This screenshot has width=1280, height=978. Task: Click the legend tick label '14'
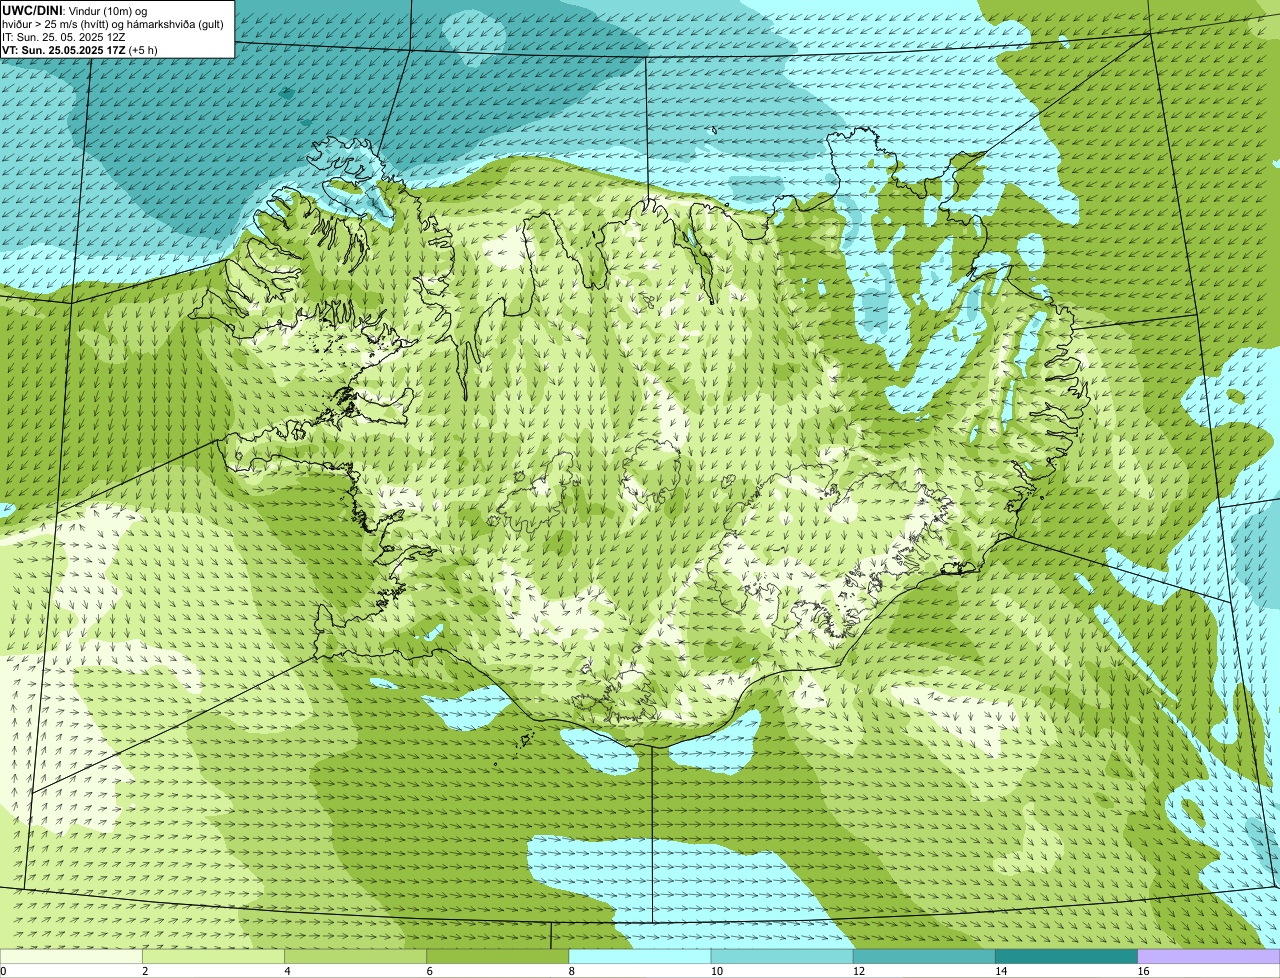(x=1000, y=971)
